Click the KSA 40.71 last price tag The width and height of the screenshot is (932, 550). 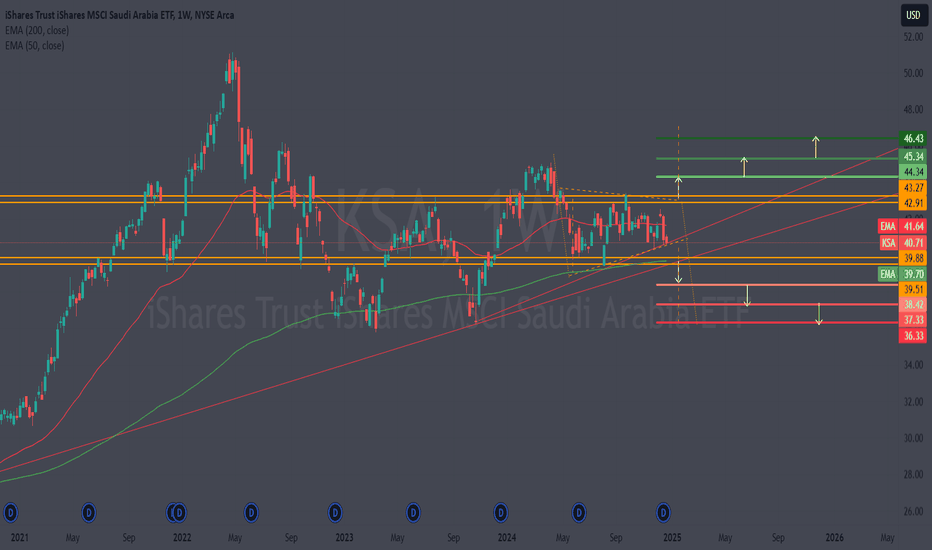click(902, 243)
